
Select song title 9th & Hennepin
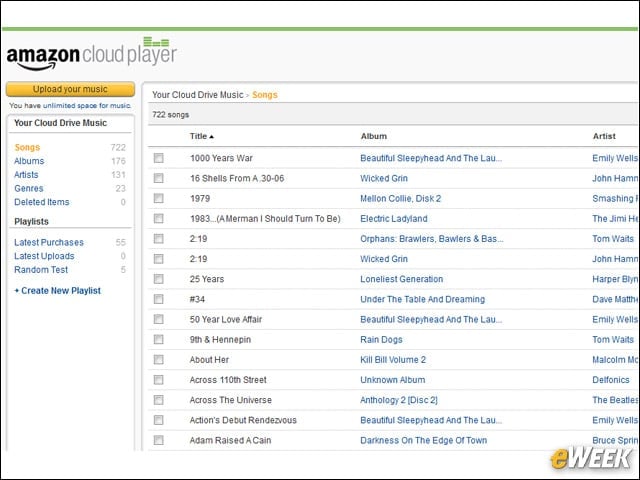[x=220, y=340]
